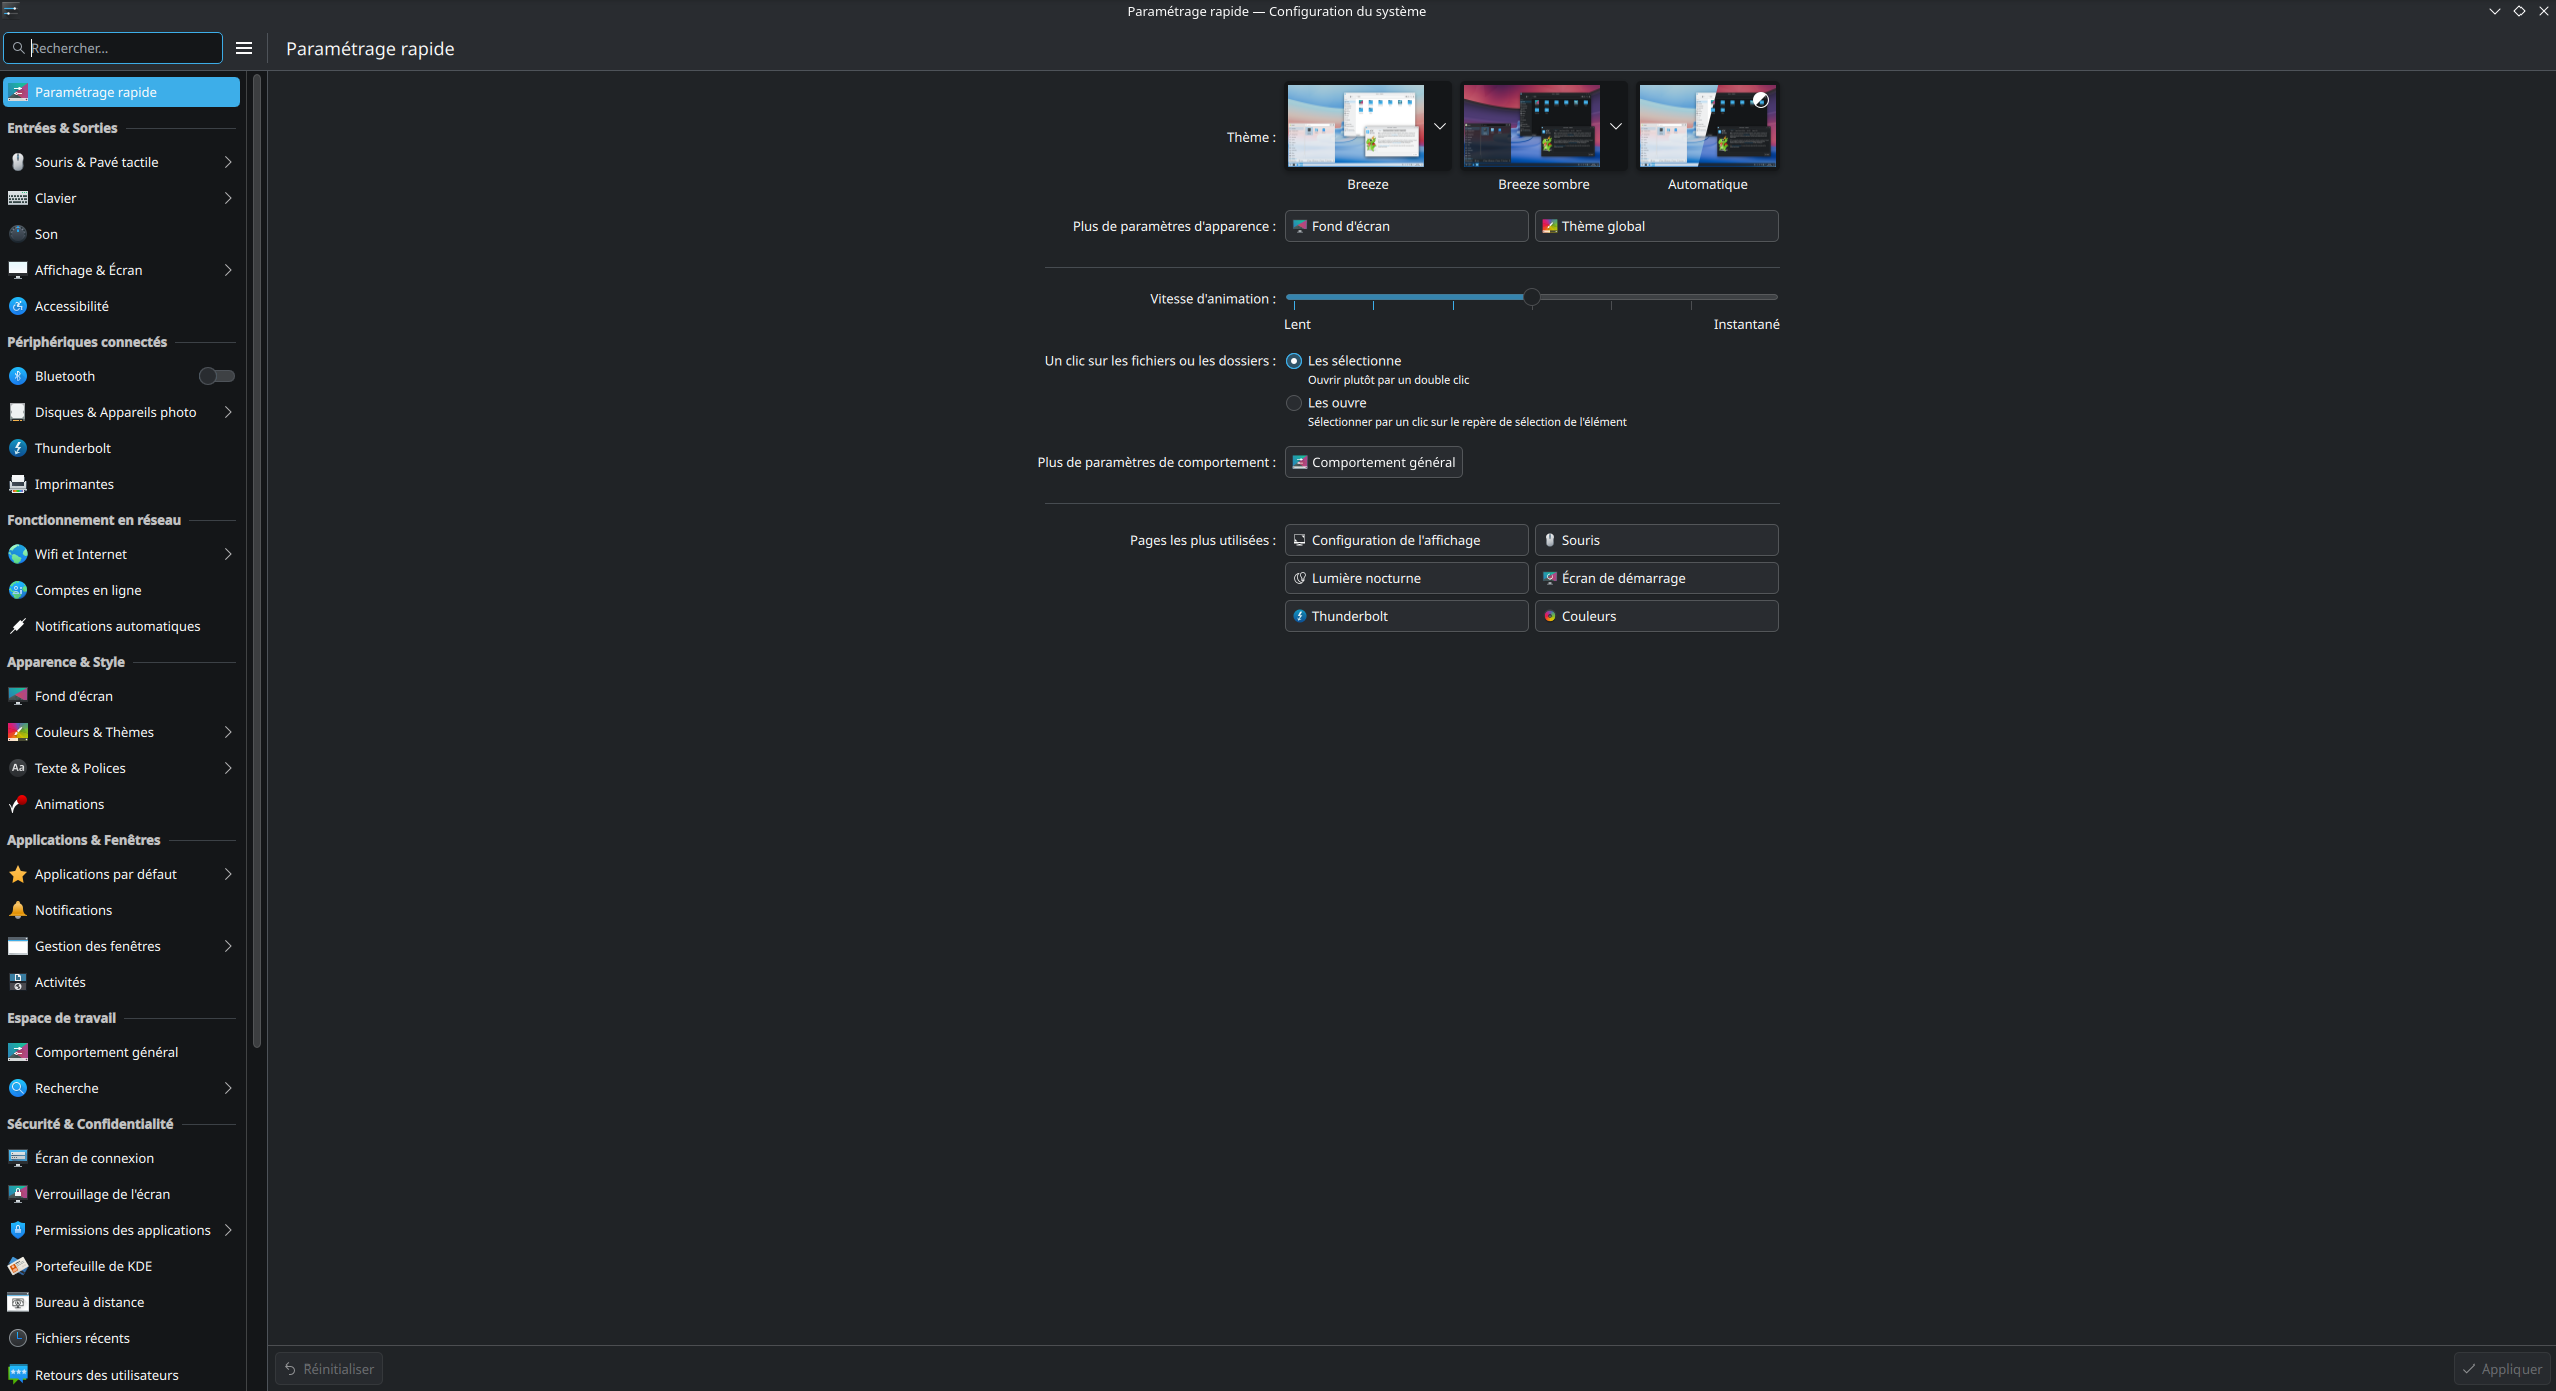The width and height of the screenshot is (2556, 1391).
Task: Click the Comportement général behavior button
Action: tap(1373, 462)
